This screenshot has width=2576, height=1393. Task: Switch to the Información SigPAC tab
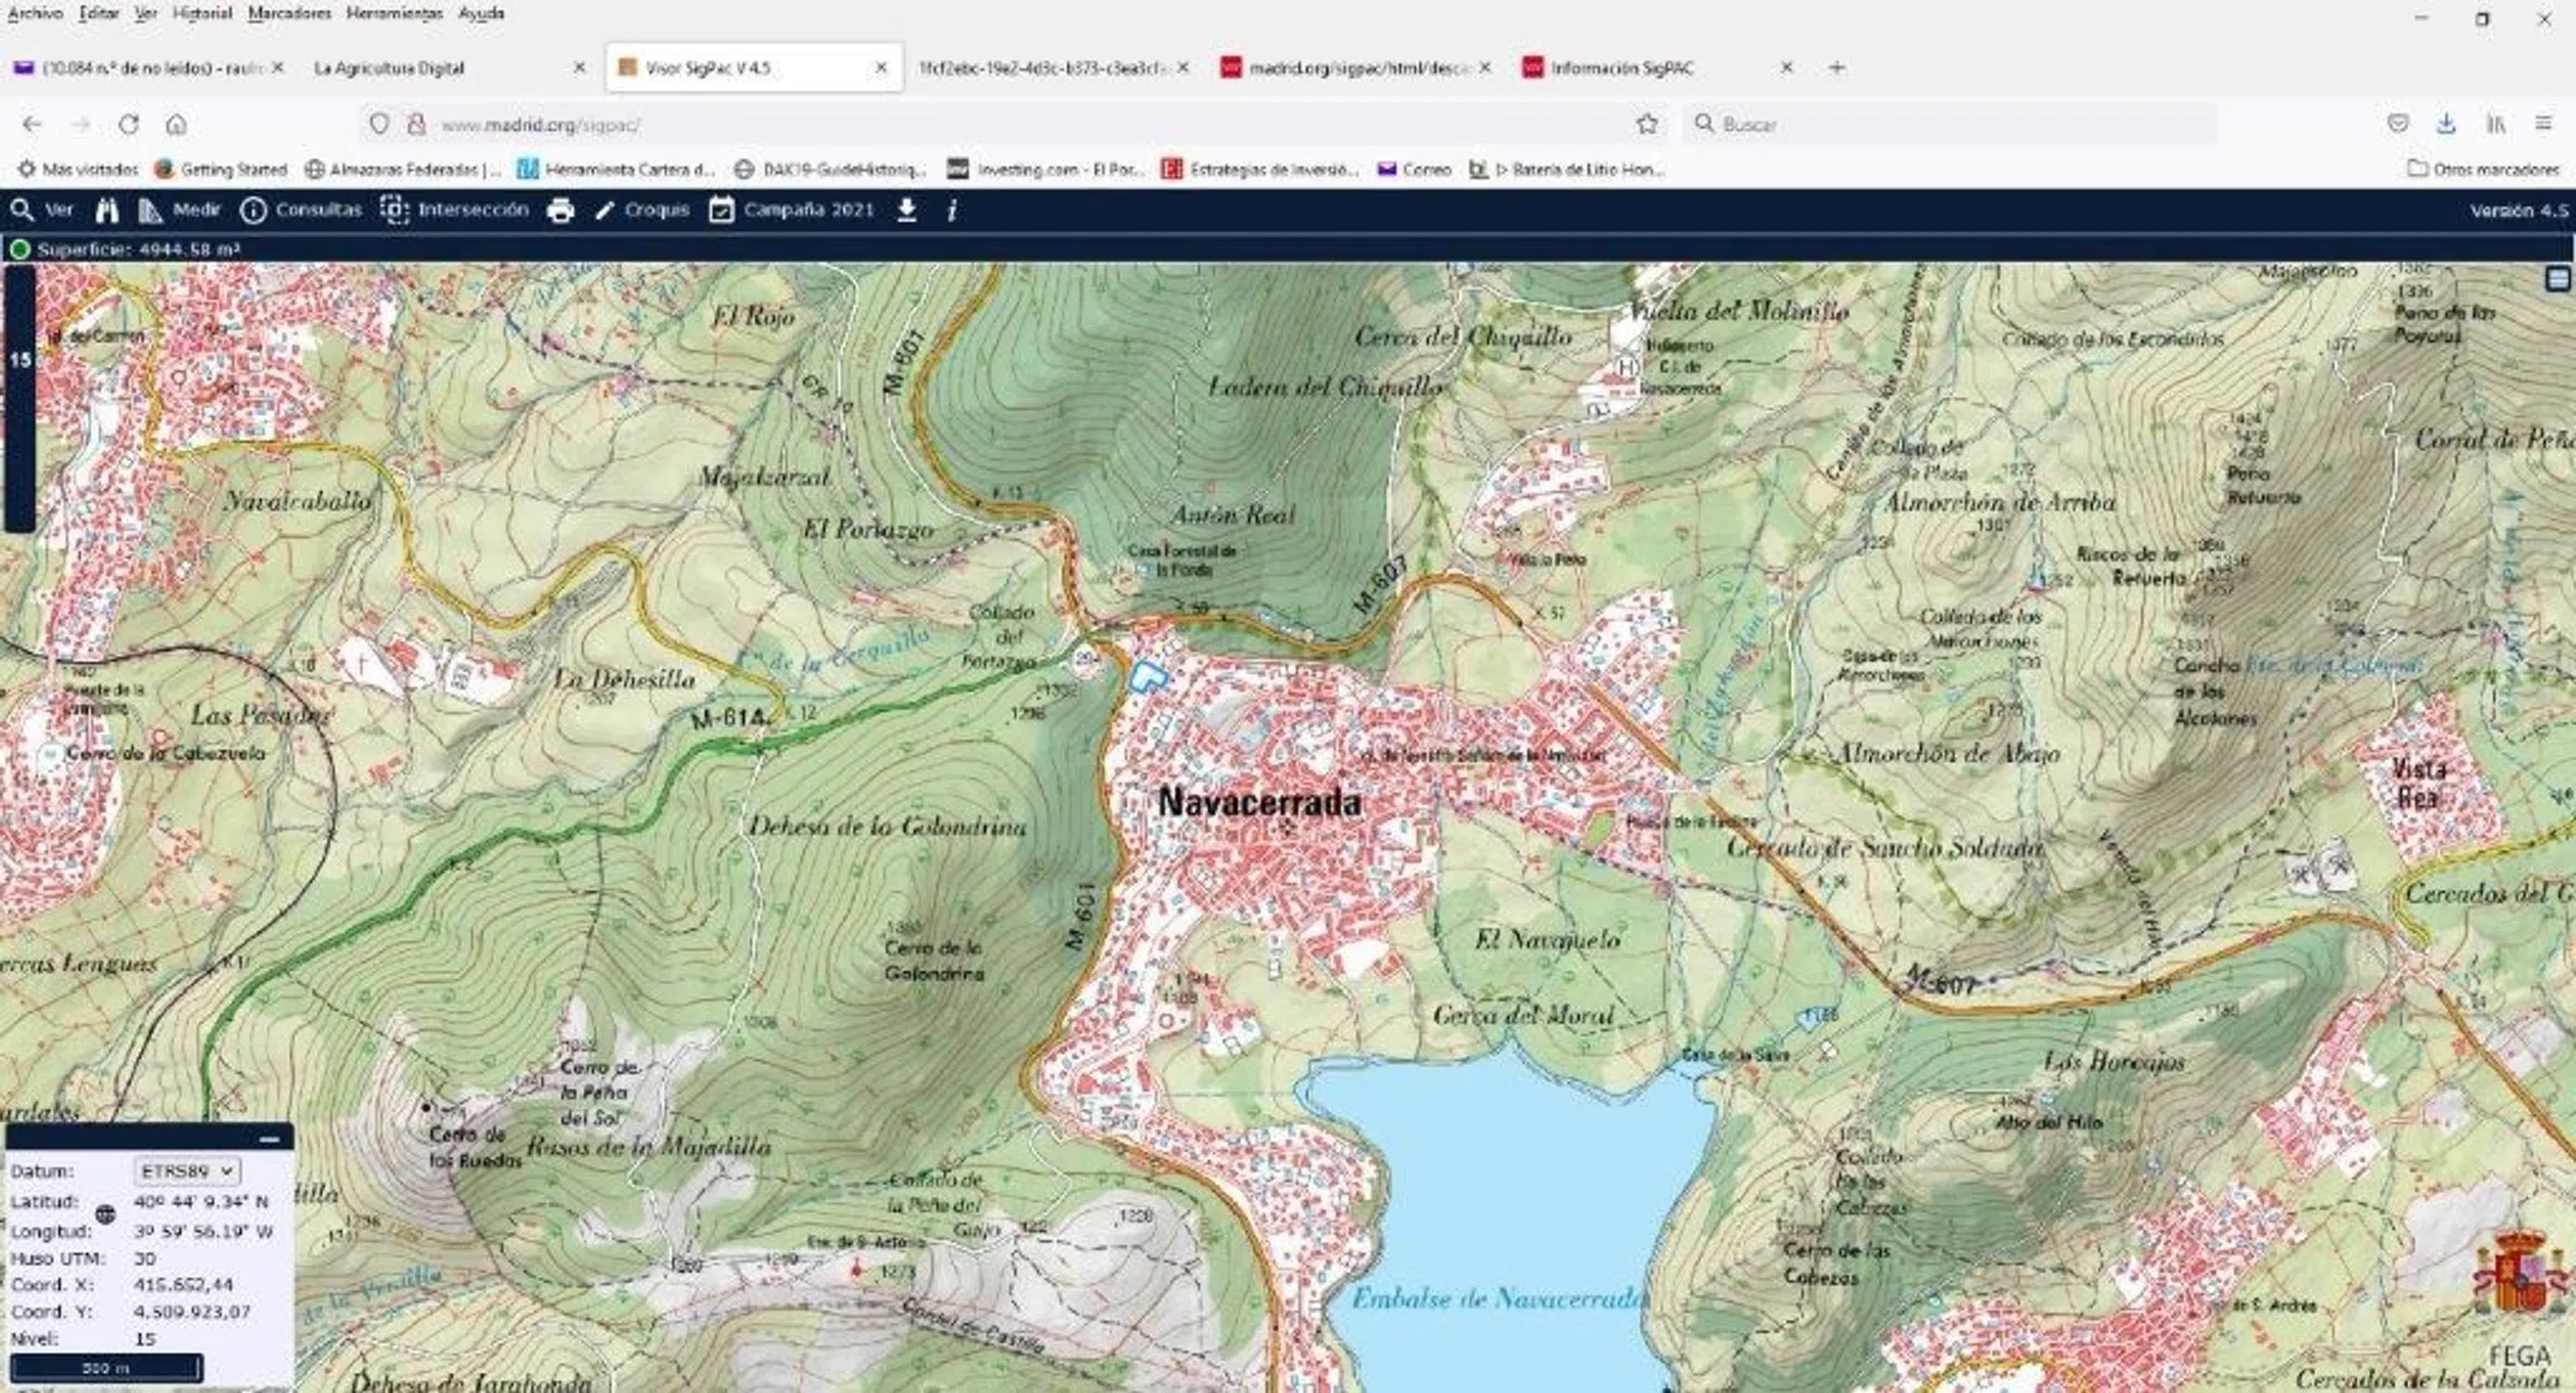(1621, 68)
